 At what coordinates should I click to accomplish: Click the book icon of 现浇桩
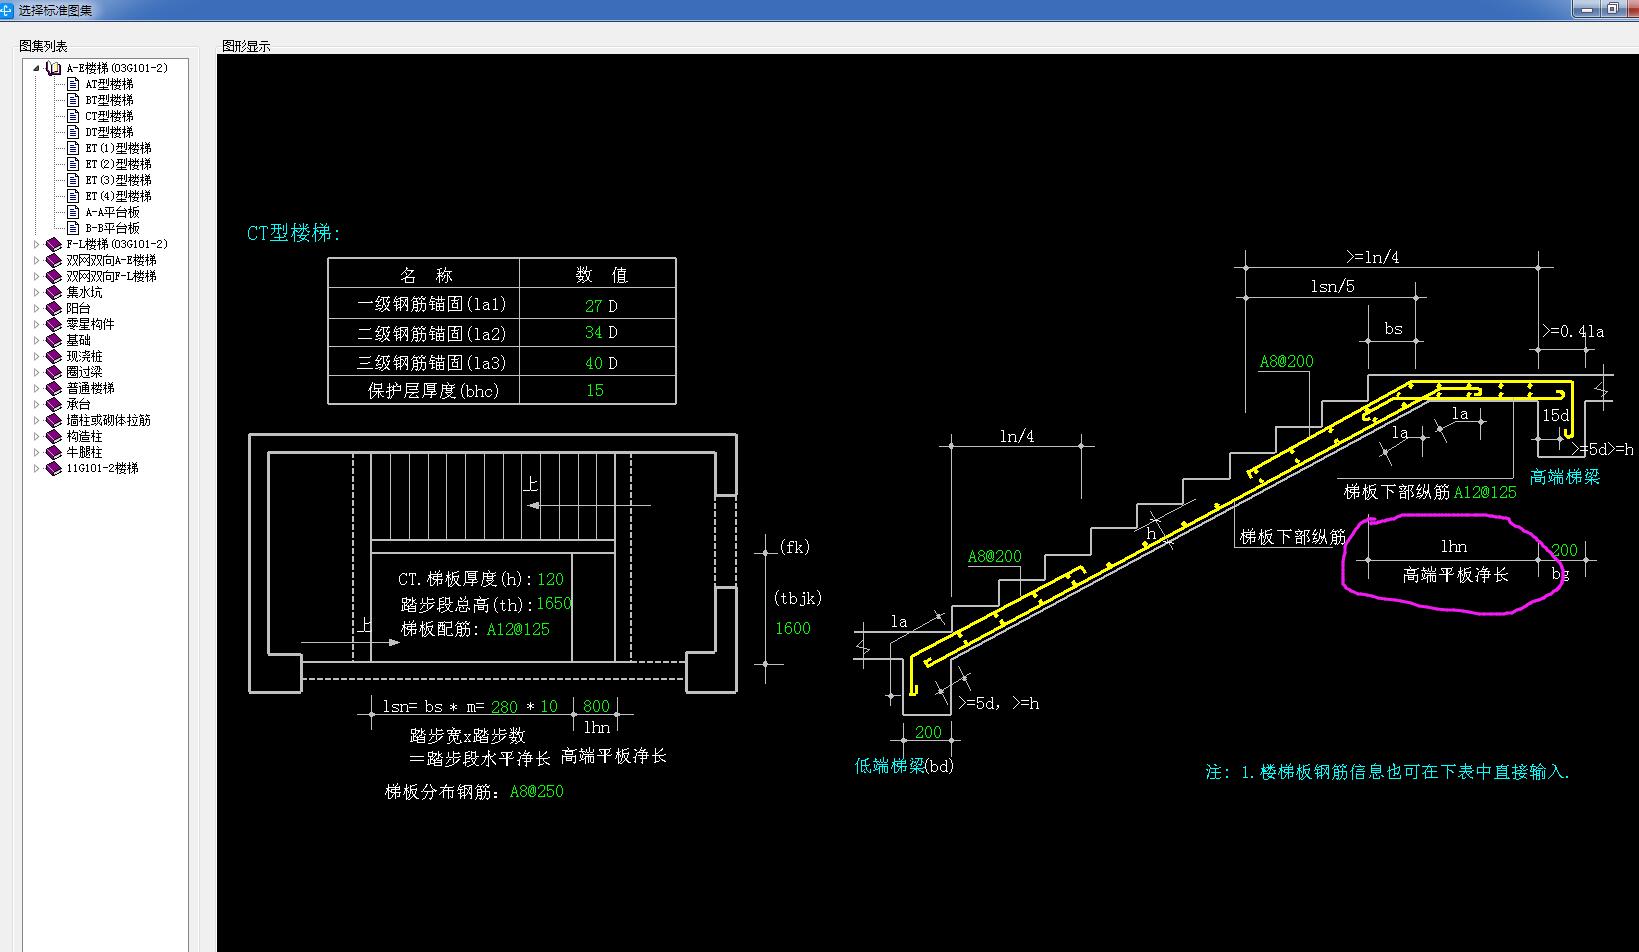pyautogui.click(x=54, y=356)
